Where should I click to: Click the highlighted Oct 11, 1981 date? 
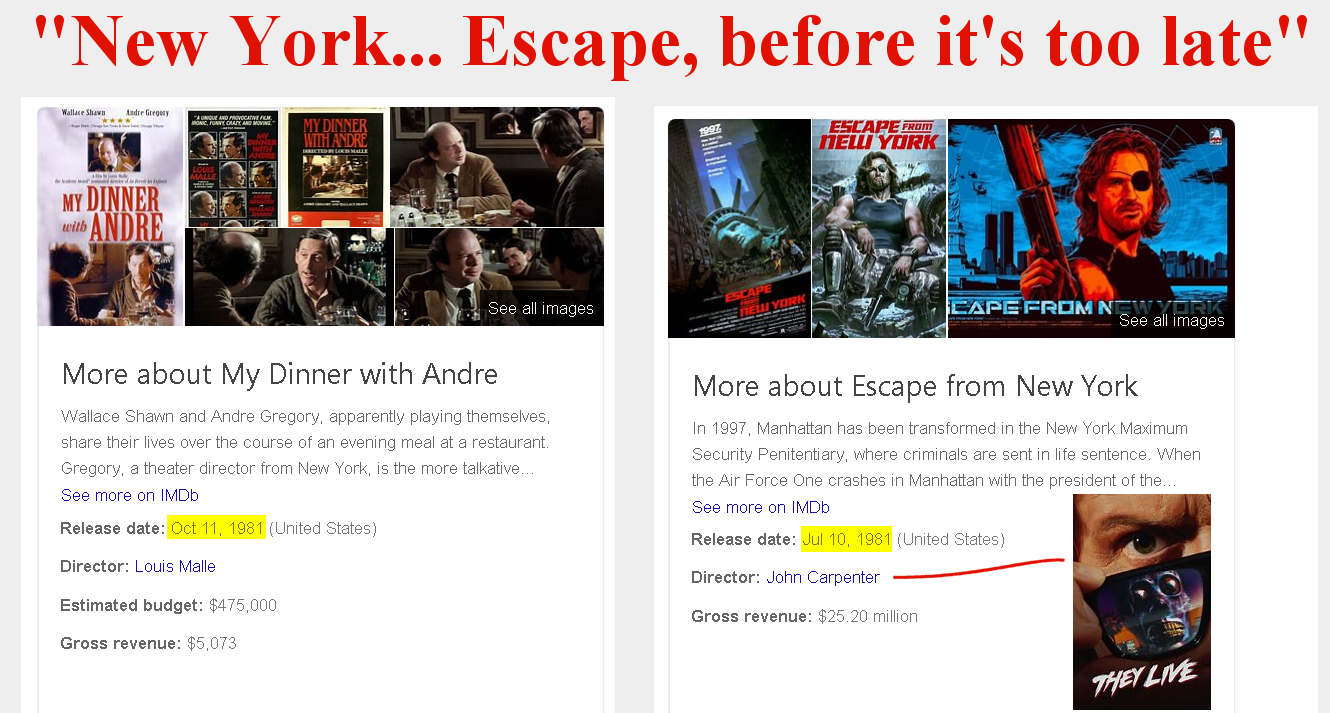[x=217, y=528]
